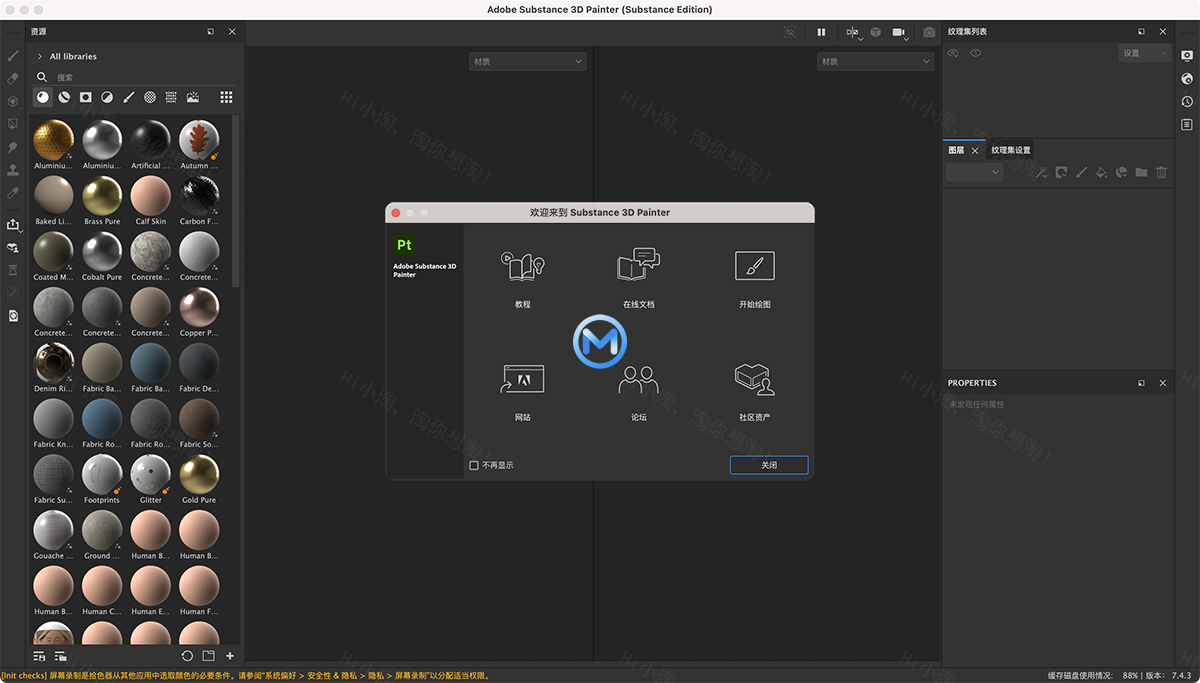The height and width of the screenshot is (683, 1200).
Task: Click the Start painting brush icon
Action: 755,265
